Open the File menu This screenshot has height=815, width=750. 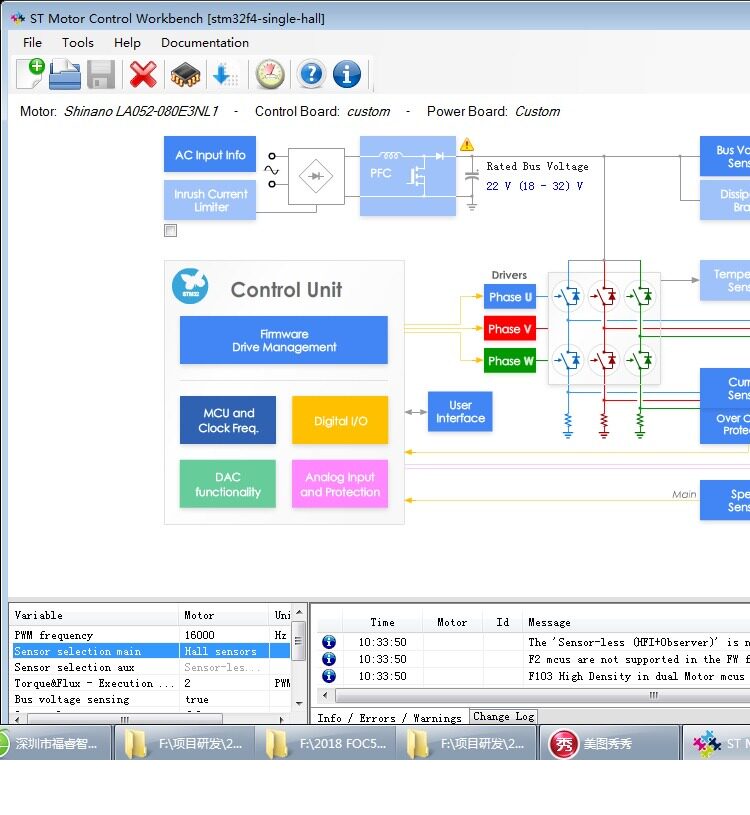32,43
